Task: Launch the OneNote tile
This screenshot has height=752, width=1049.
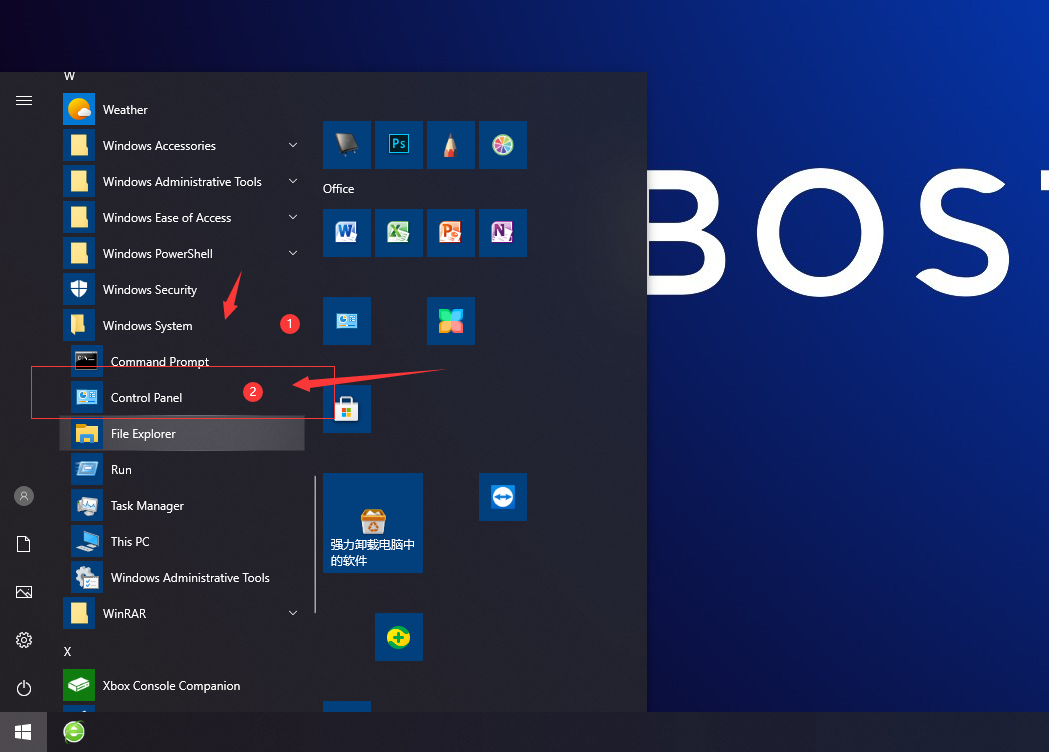Action: (503, 233)
